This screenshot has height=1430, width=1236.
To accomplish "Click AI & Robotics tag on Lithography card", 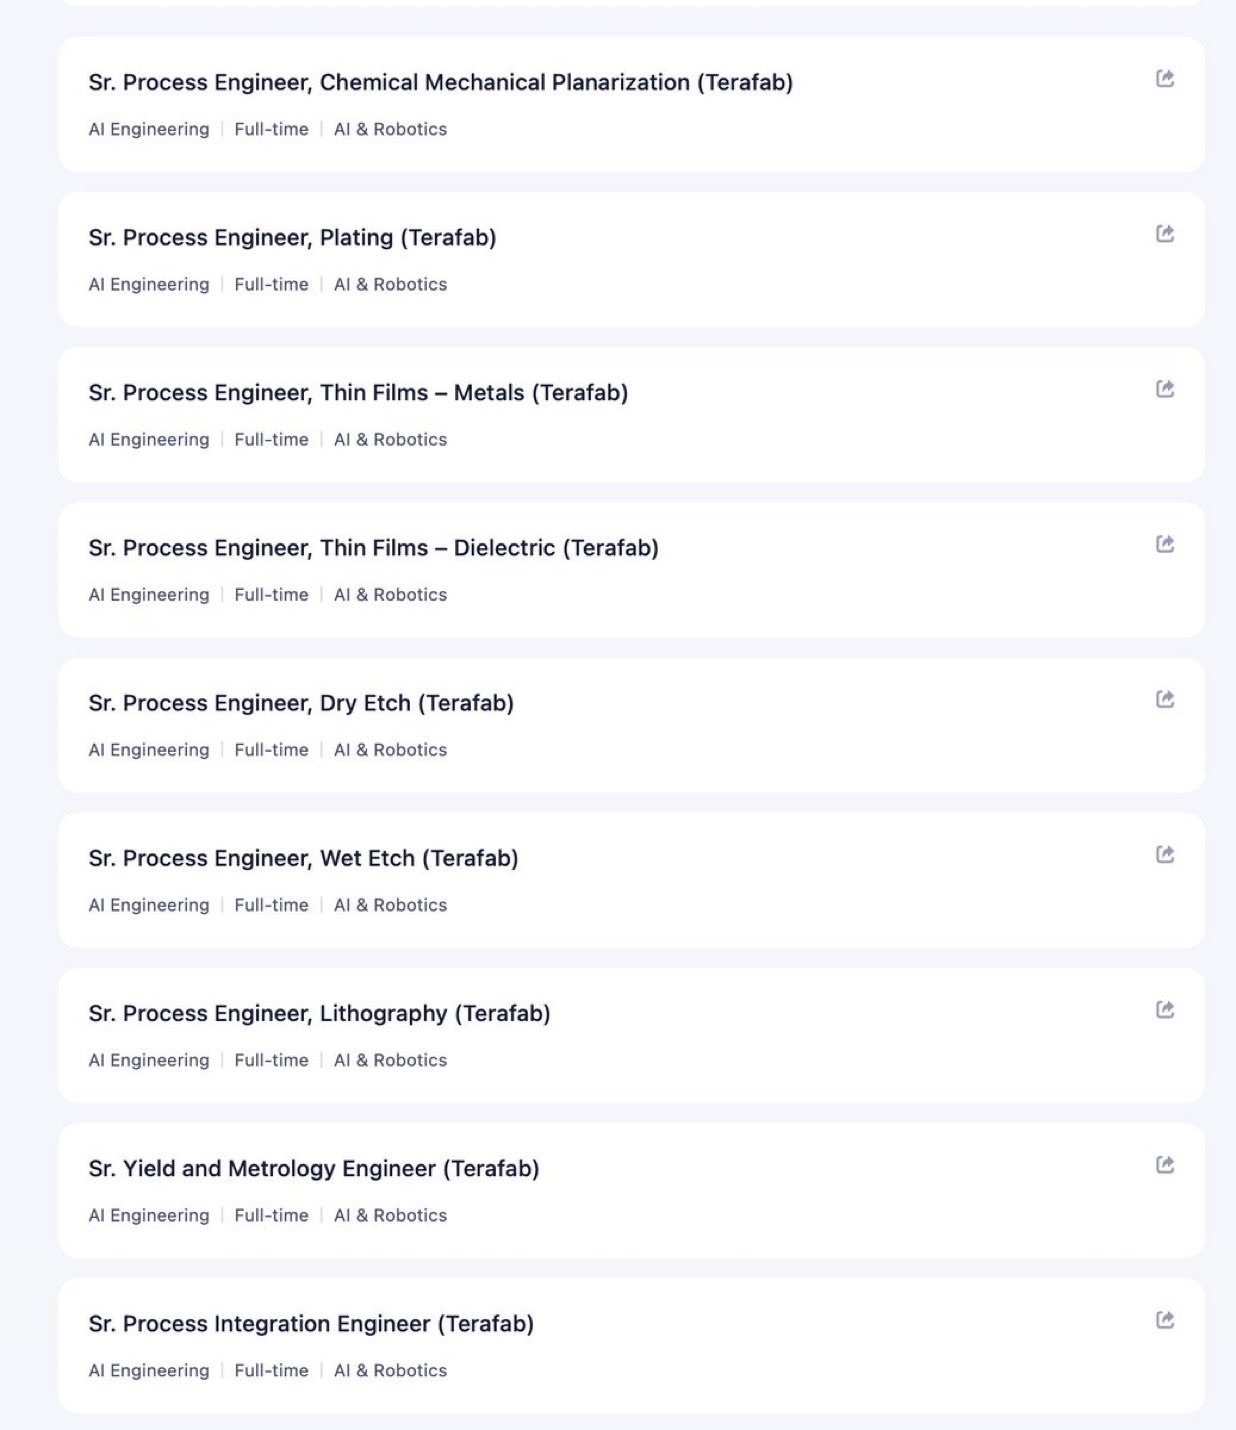I will 390,1060.
